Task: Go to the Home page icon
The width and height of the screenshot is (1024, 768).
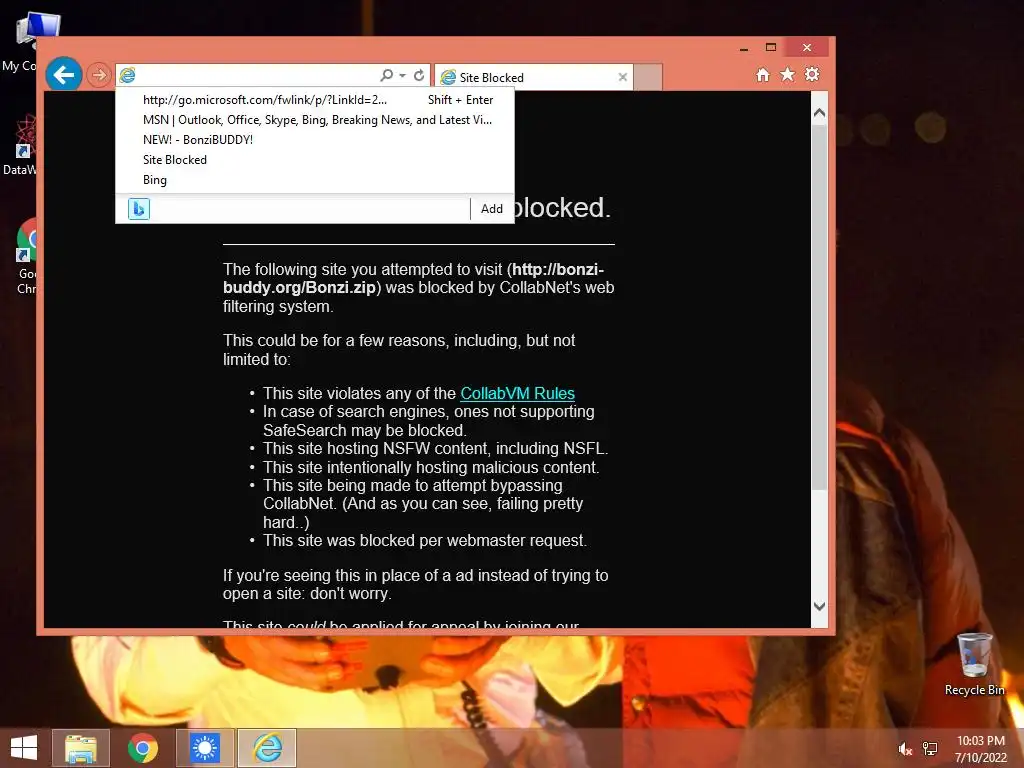Action: point(762,74)
